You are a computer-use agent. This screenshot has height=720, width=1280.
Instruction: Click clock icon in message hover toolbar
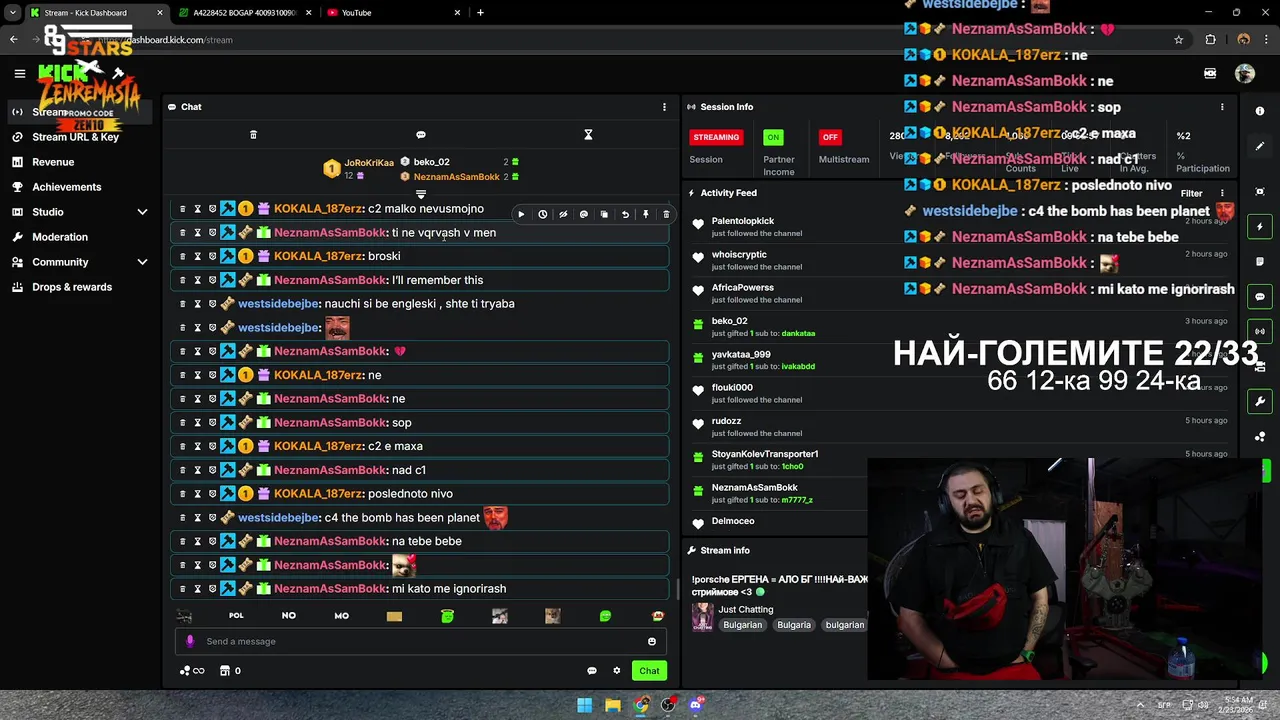[542, 214]
